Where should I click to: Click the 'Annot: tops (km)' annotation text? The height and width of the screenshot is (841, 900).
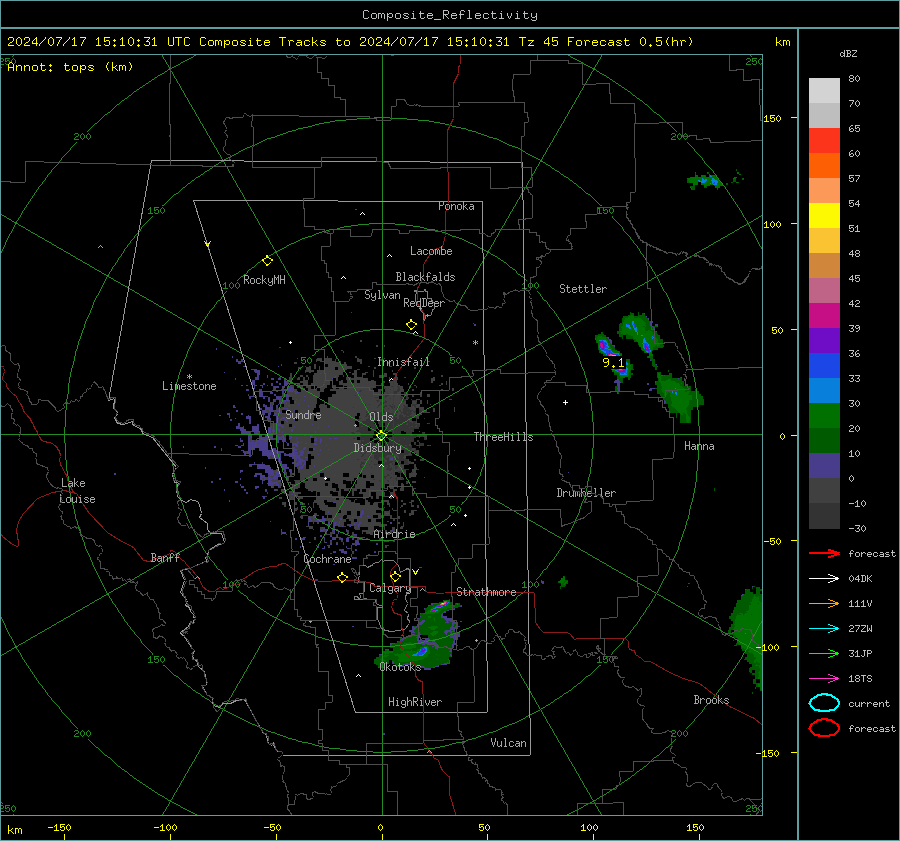[x=70, y=67]
